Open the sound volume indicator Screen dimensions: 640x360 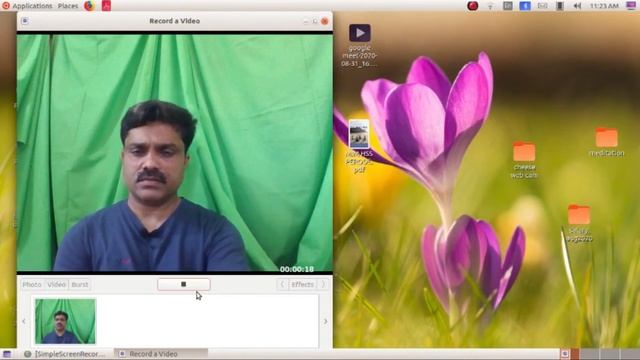pyautogui.click(x=577, y=6)
